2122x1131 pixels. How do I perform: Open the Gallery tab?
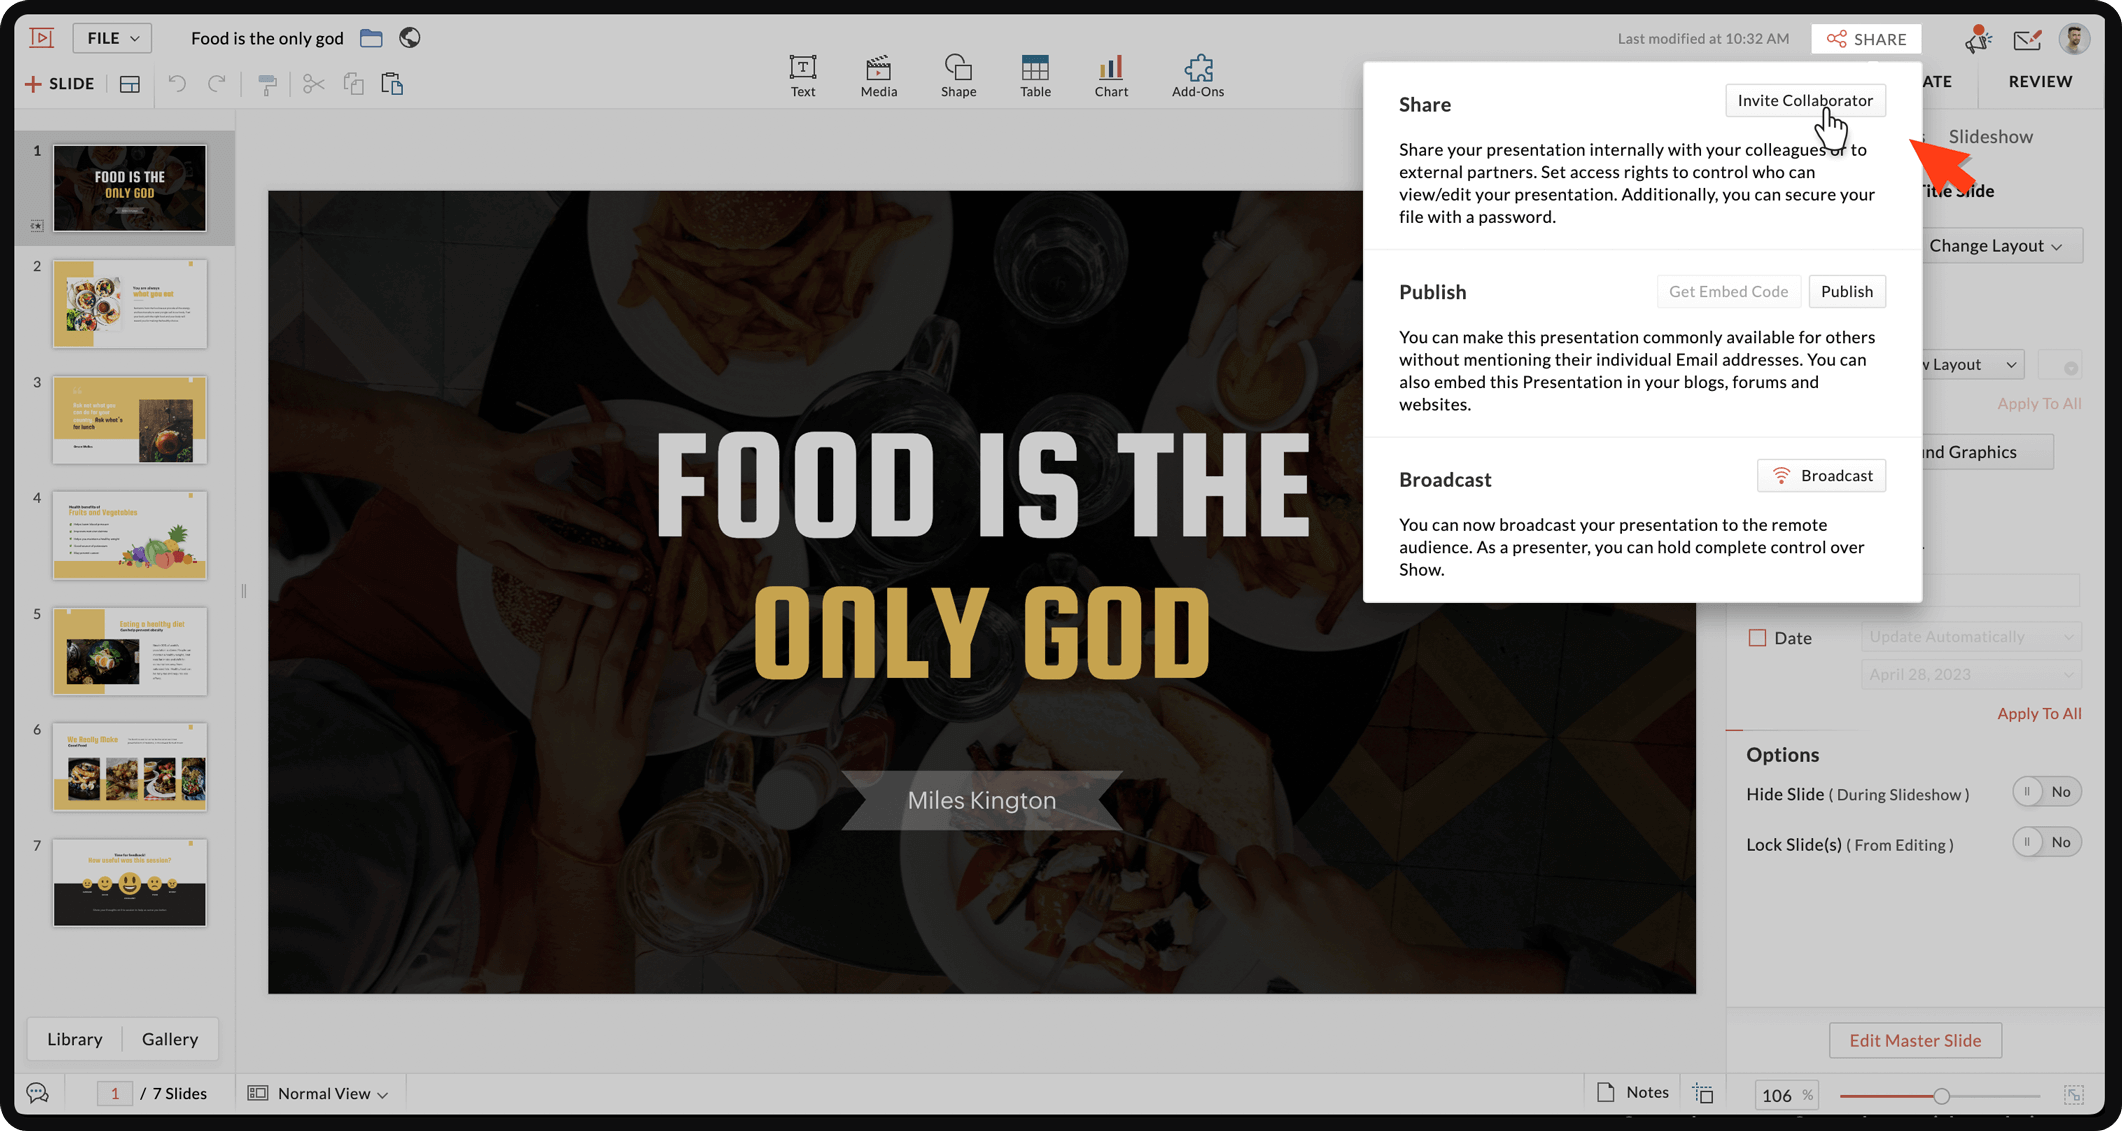pos(170,1039)
